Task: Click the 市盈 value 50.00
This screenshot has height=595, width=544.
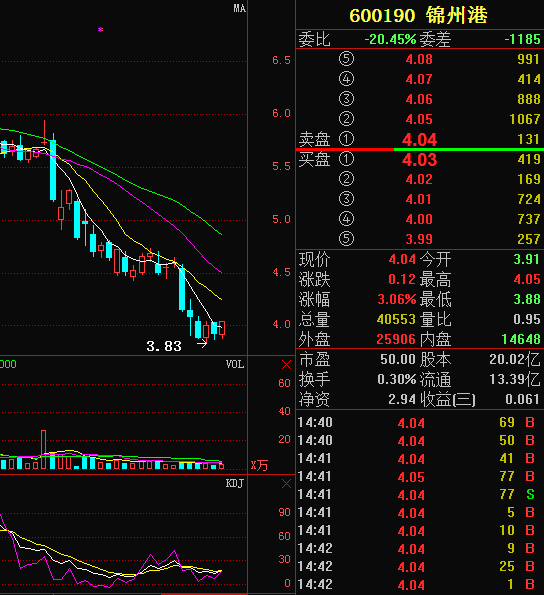Action: tap(398, 359)
